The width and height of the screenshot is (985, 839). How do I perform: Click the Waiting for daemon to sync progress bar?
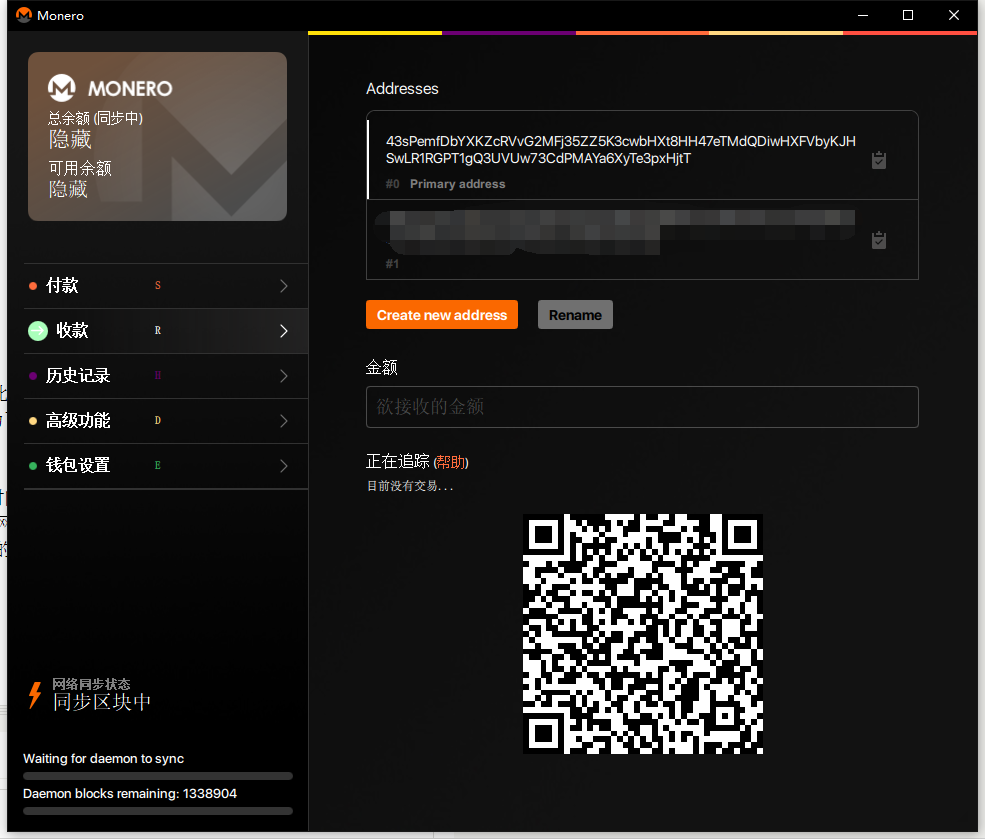tap(158, 776)
